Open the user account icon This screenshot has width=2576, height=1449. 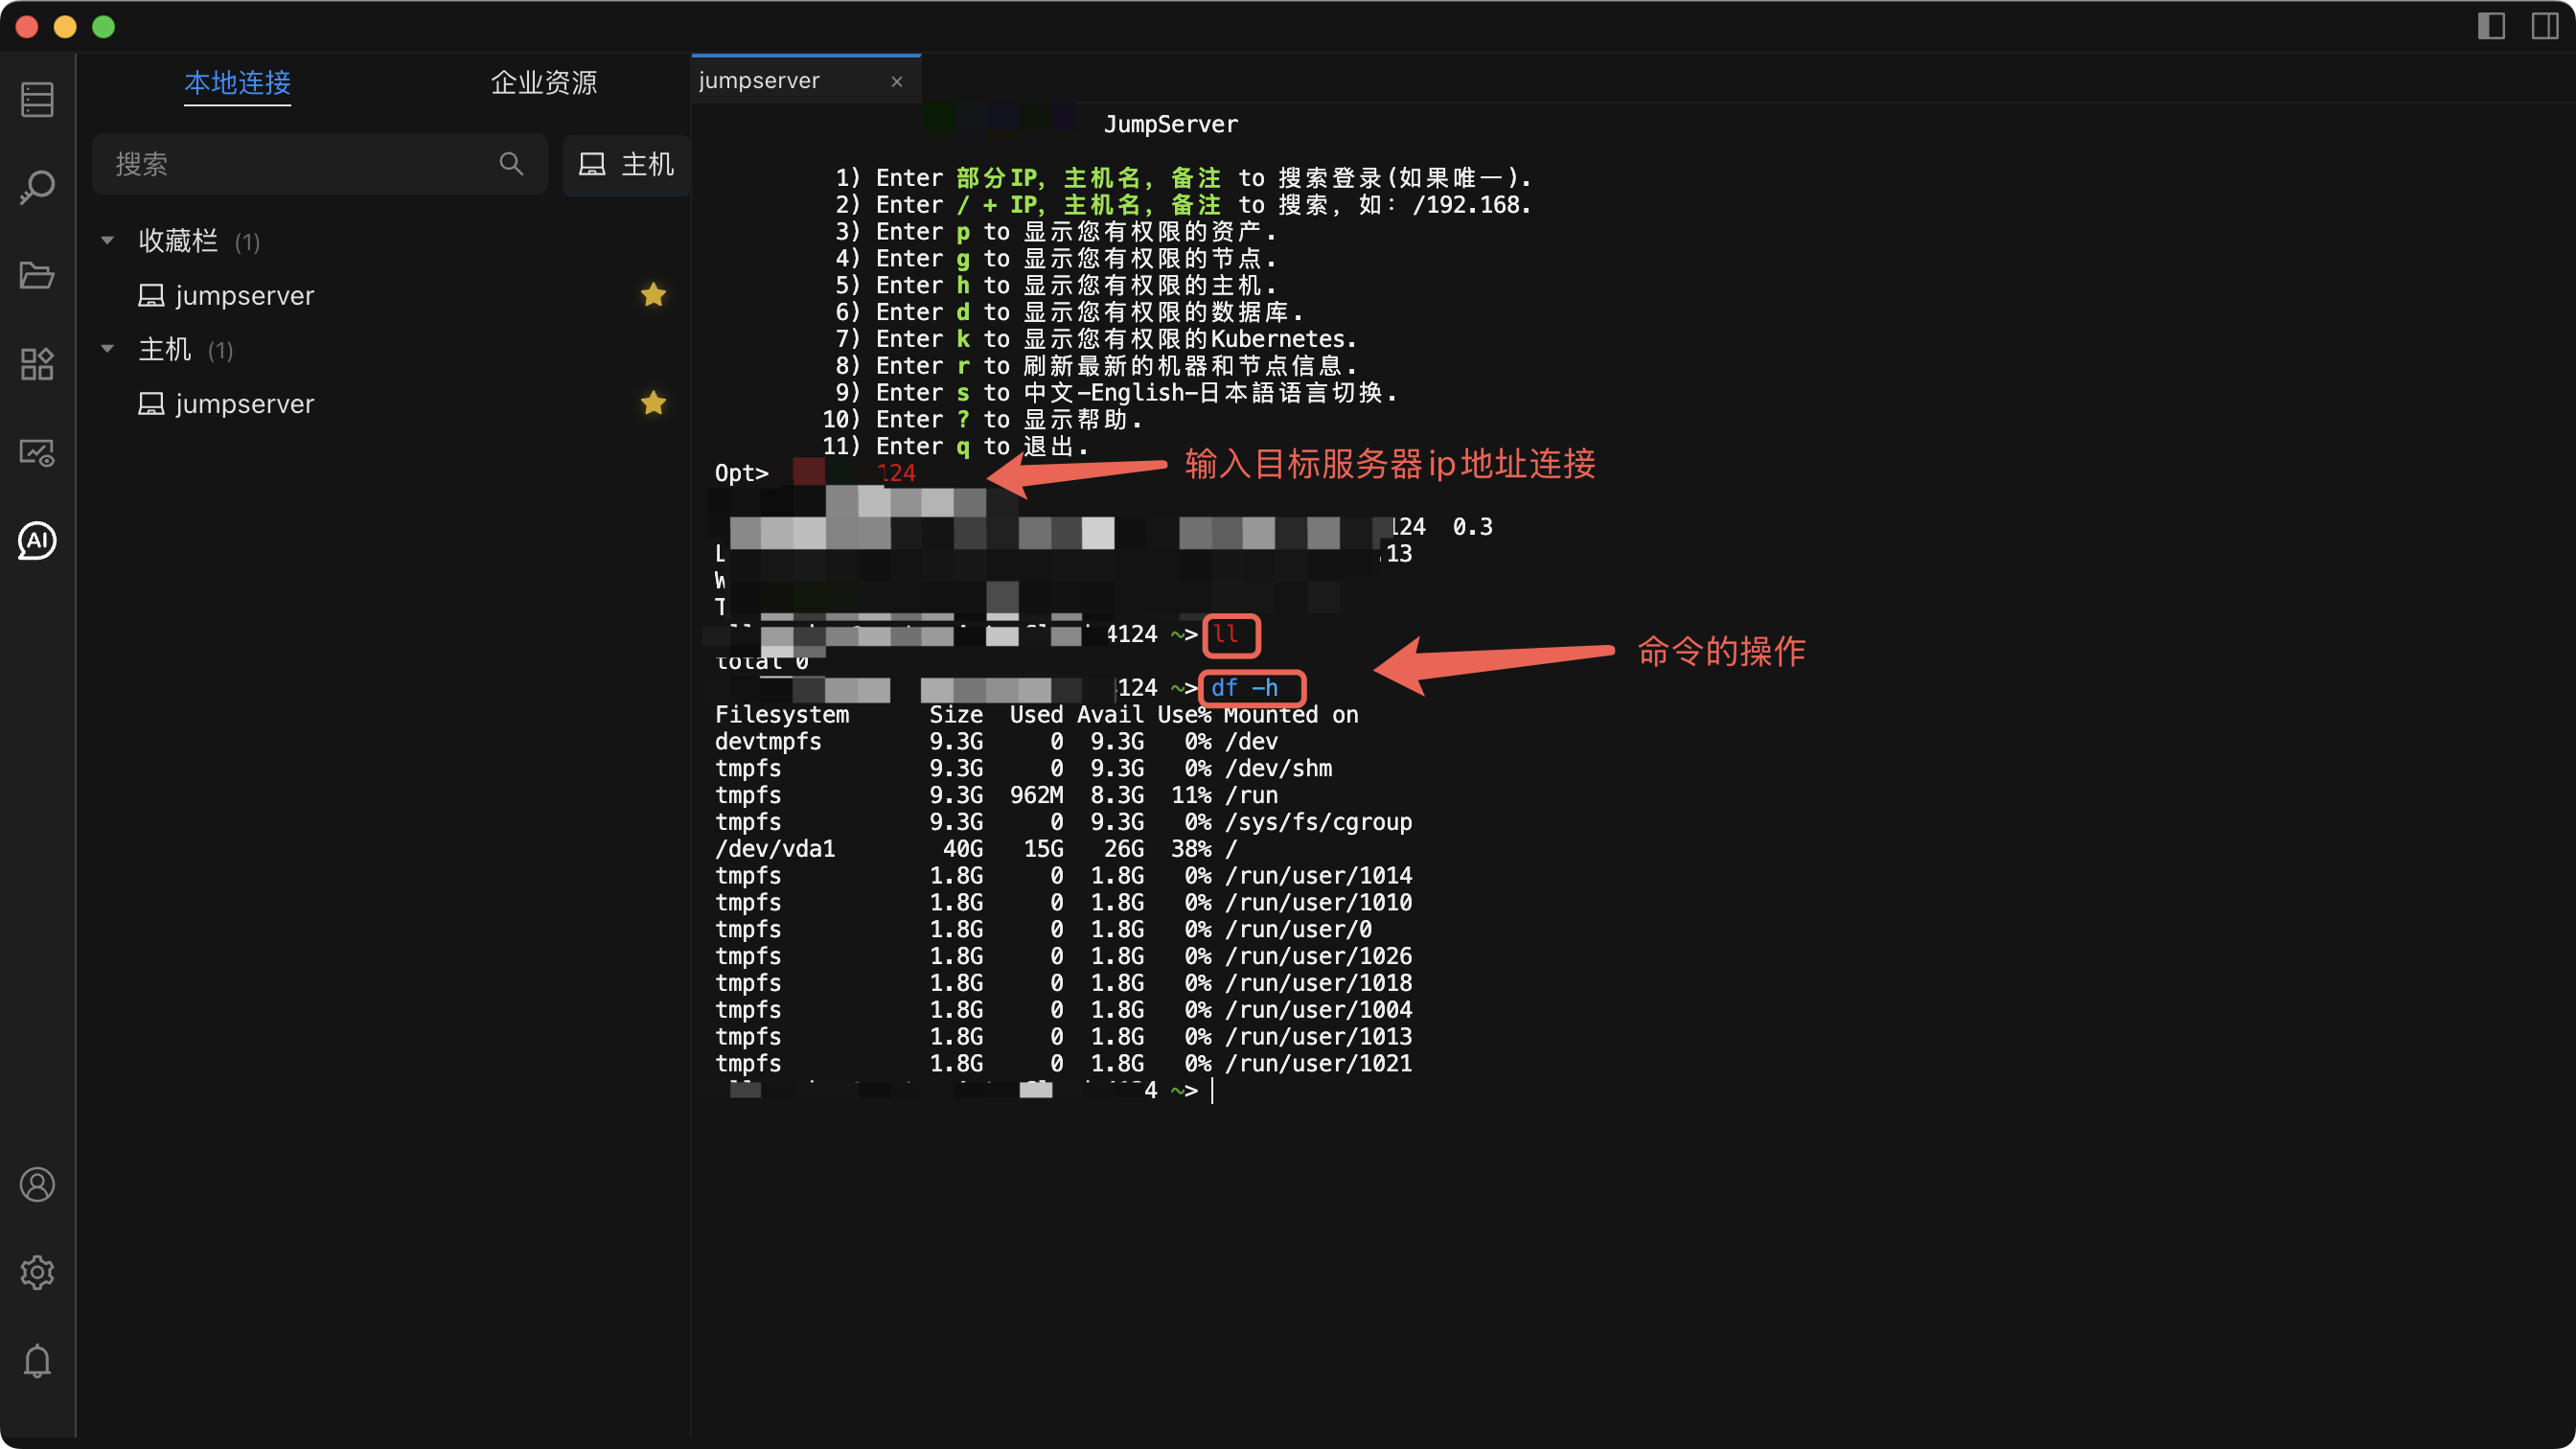(37, 1184)
